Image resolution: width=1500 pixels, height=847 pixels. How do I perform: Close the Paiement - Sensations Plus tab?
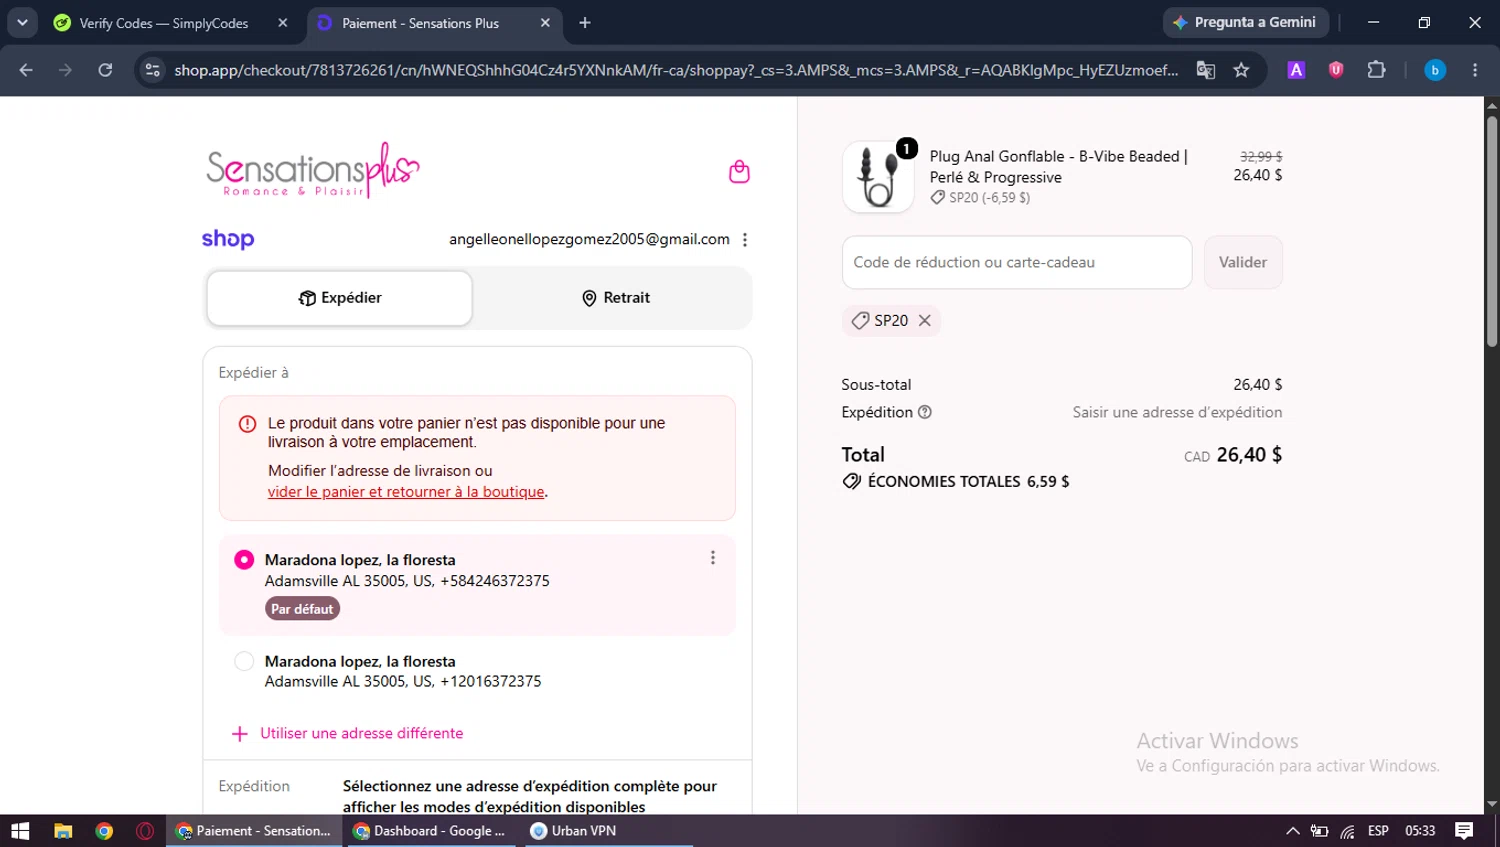tap(545, 23)
